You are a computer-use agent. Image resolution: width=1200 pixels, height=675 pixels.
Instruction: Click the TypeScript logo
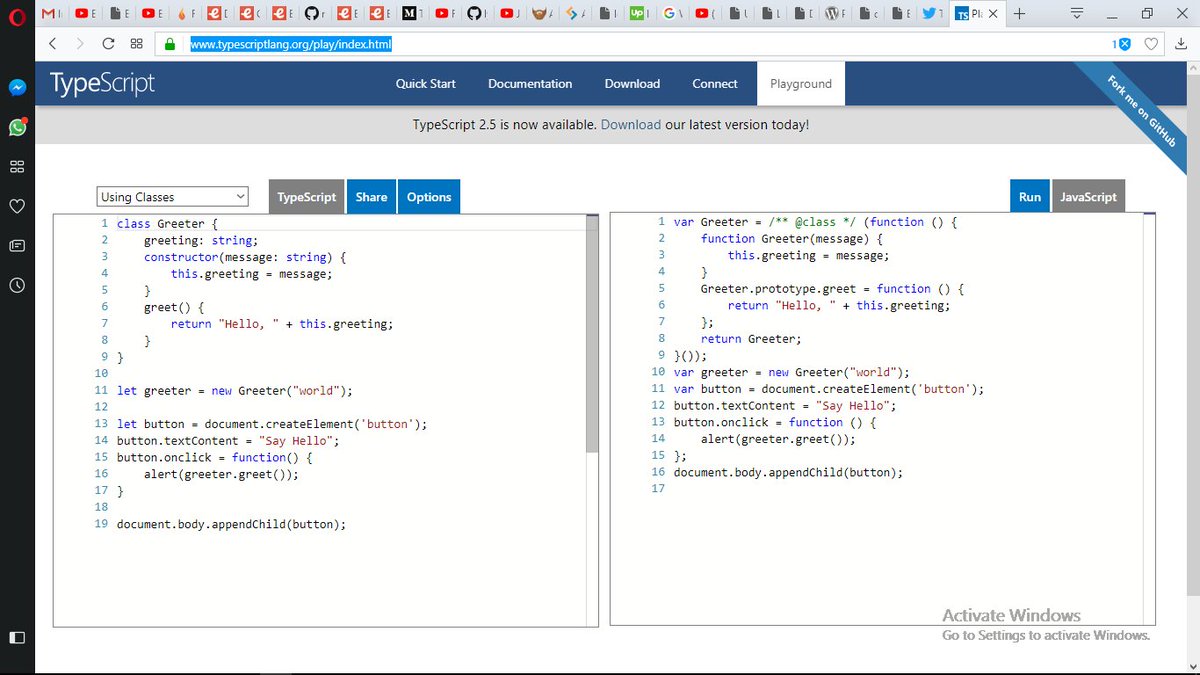click(x=103, y=84)
